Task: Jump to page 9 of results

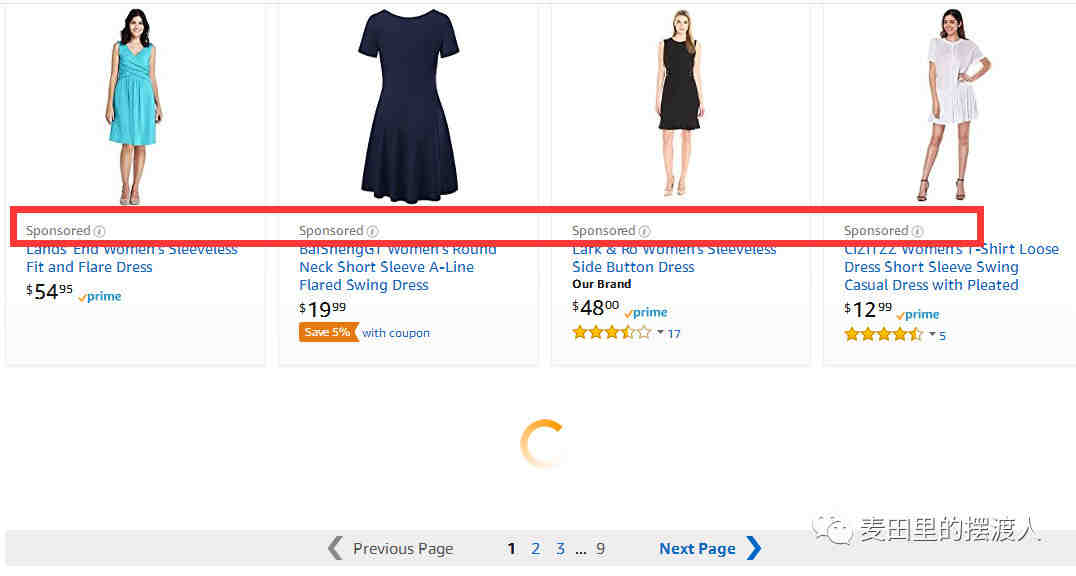Action: point(600,549)
